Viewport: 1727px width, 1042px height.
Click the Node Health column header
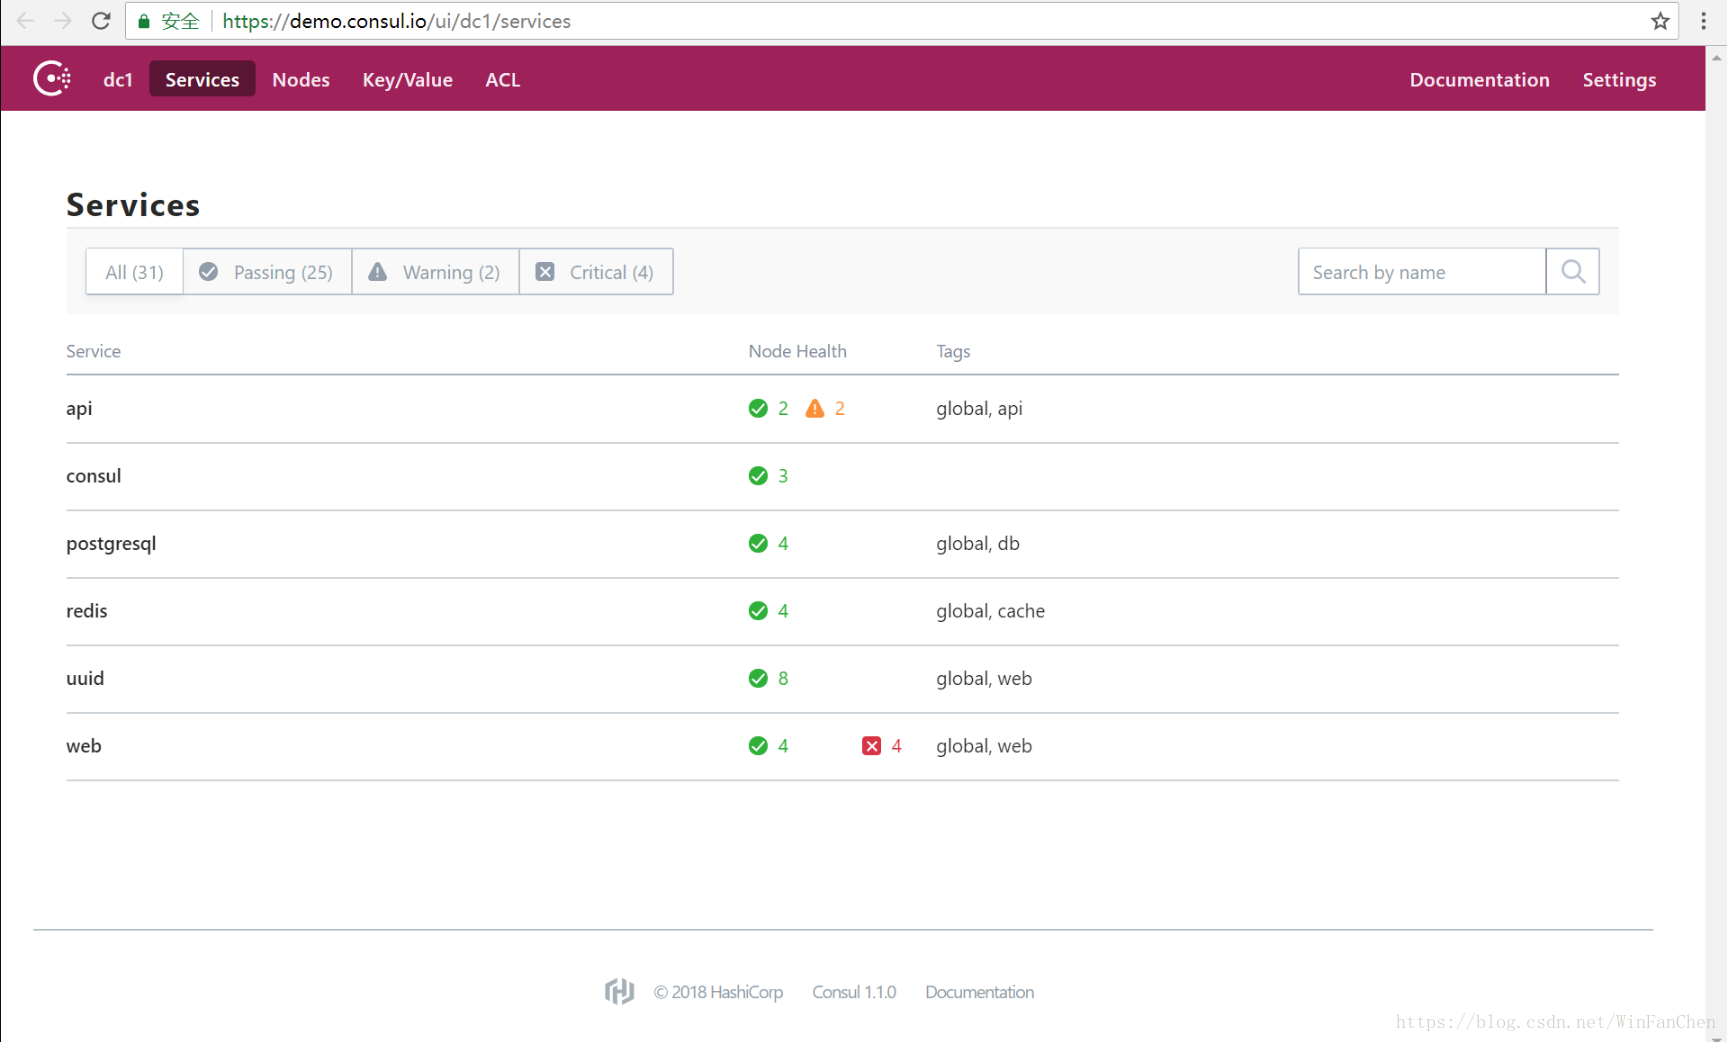pyautogui.click(x=797, y=351)
